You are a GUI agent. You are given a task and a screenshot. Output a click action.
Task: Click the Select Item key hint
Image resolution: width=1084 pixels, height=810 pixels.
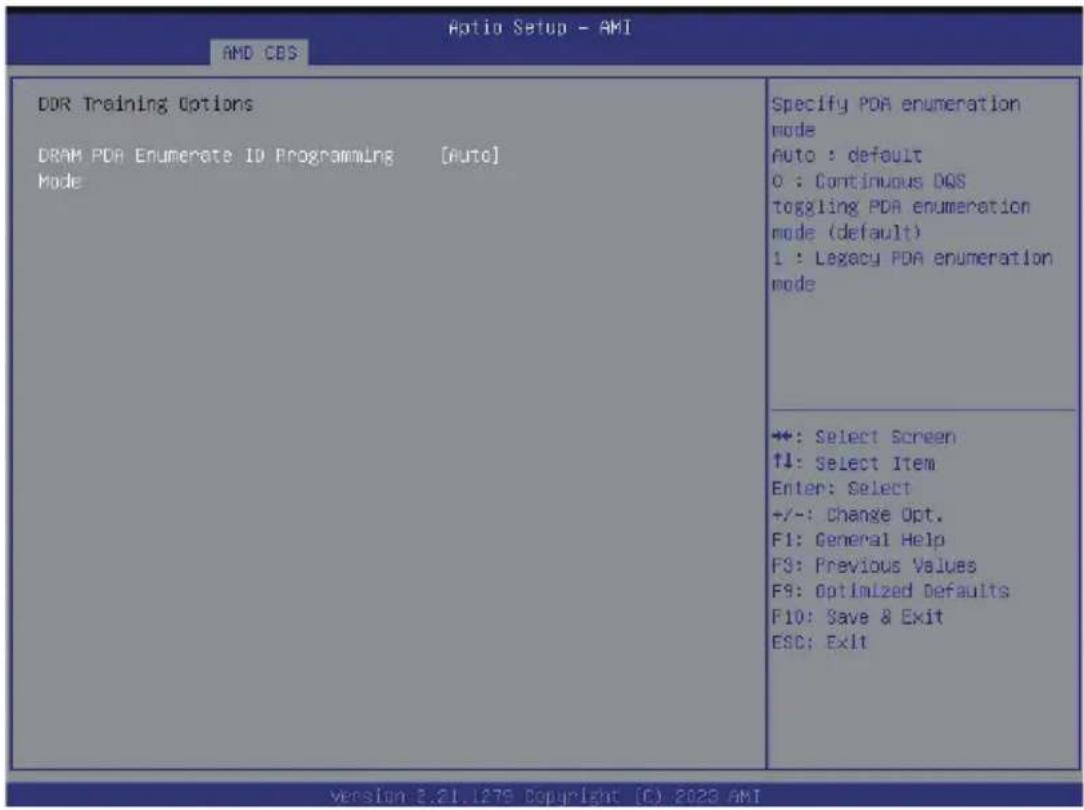coord(853,463)
